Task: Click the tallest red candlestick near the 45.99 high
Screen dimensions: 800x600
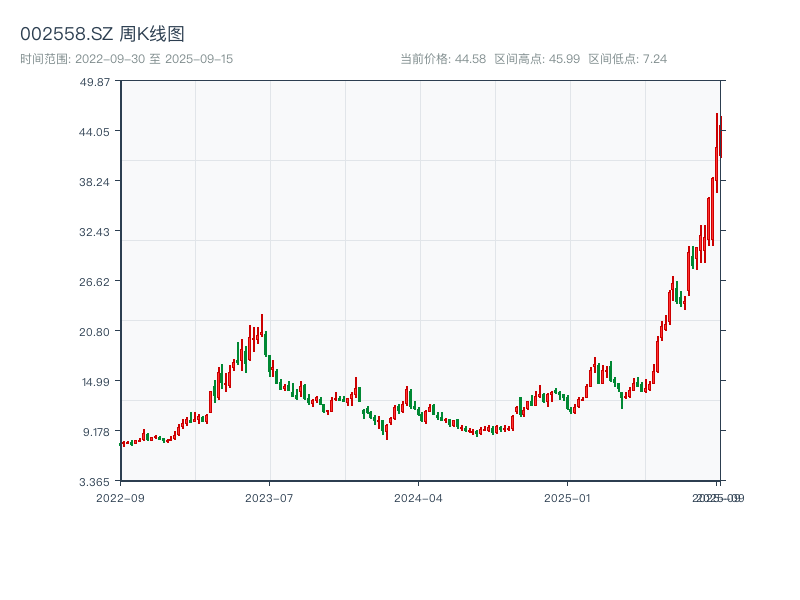Action: [717, 153]
